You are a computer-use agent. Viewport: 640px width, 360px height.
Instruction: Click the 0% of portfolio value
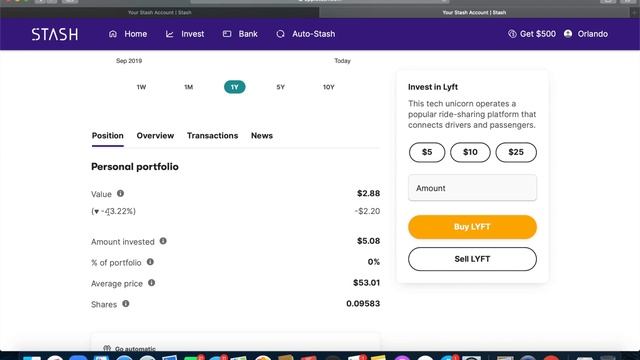[x=374, y=262]
